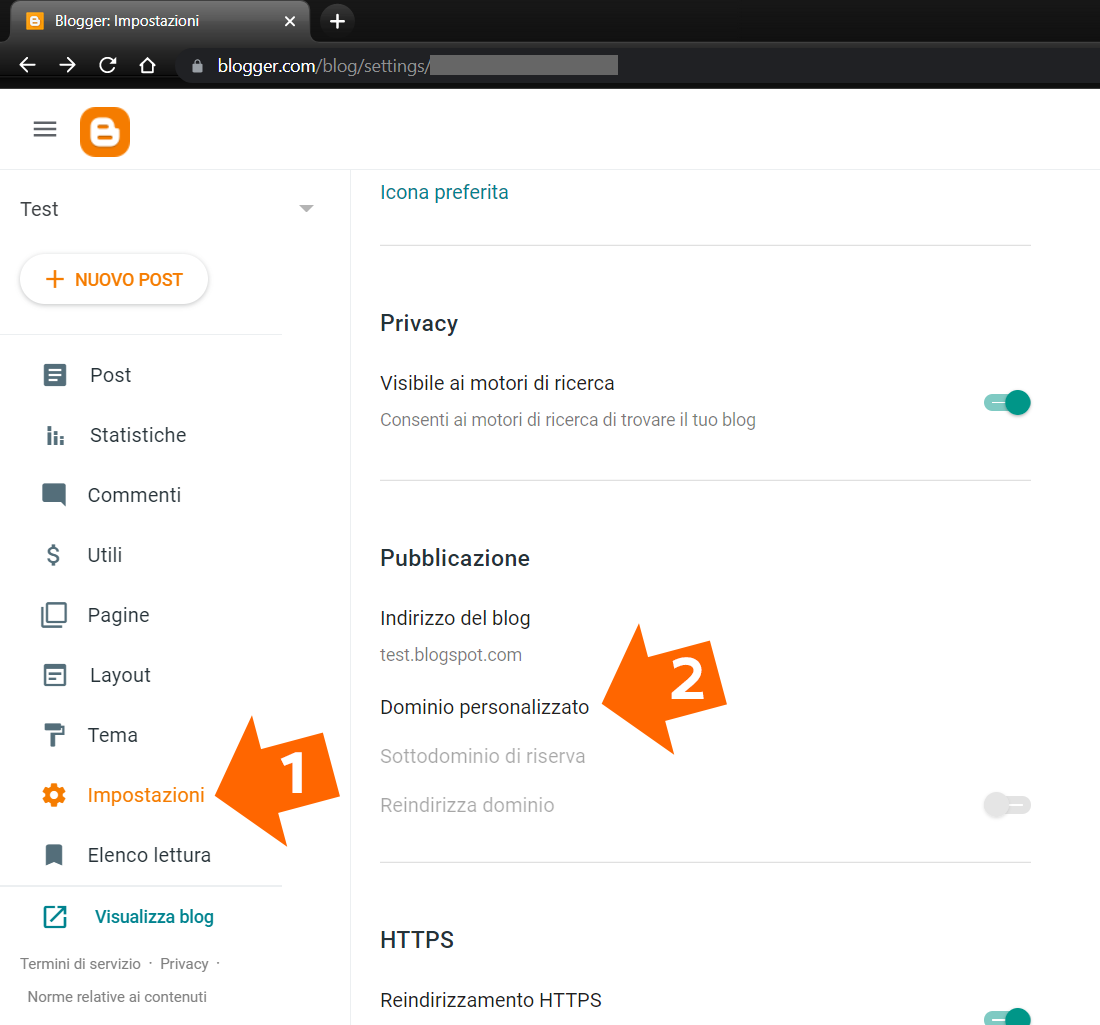Open the Dominio personalizzato setting
This screenshot has width=1100, height=1025.
[x=485, y=707]
